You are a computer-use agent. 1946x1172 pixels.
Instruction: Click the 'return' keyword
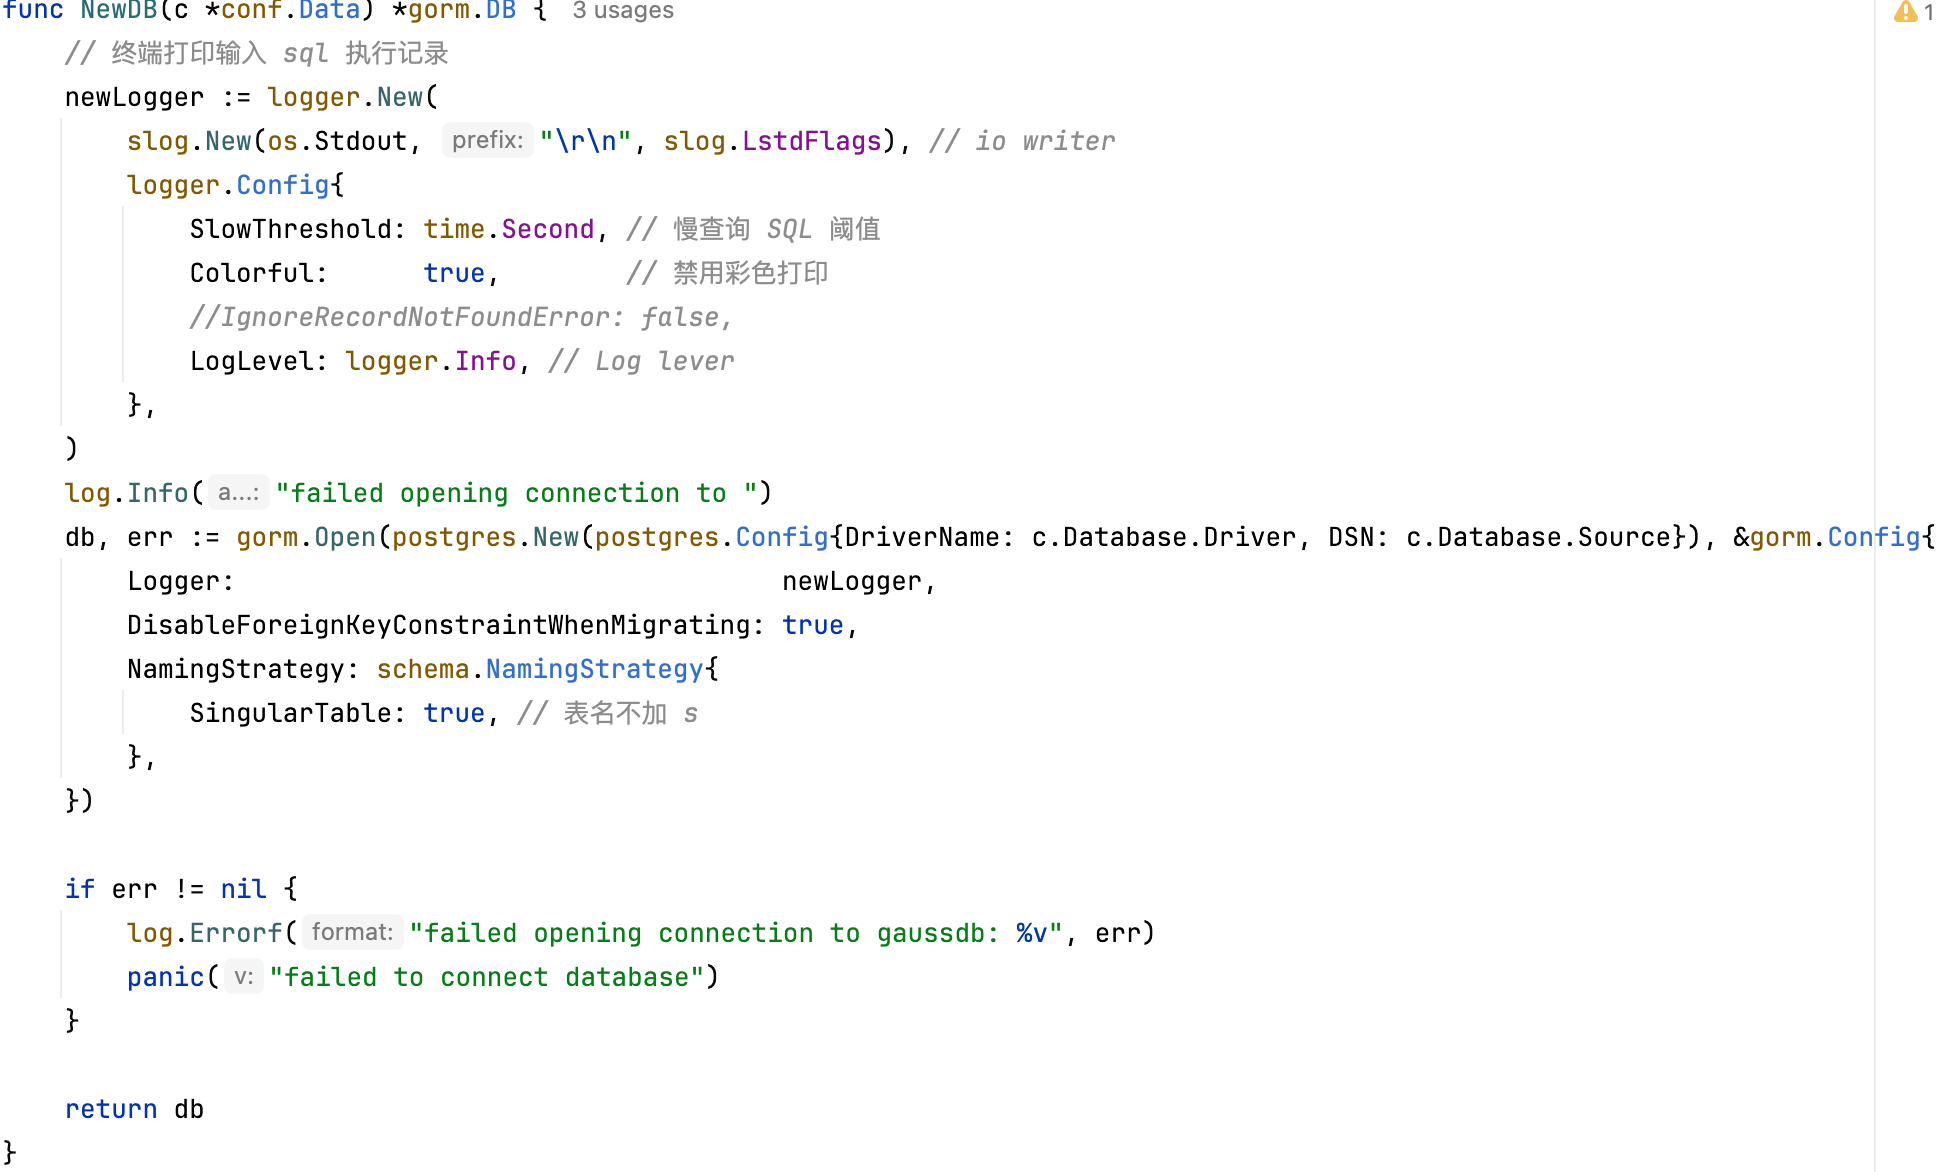click(x=110, y=1109)
